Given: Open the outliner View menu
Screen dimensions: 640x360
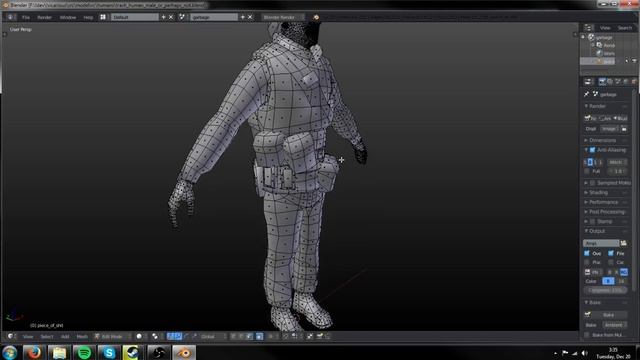Looking at the screenshot, I should point(605,28).
